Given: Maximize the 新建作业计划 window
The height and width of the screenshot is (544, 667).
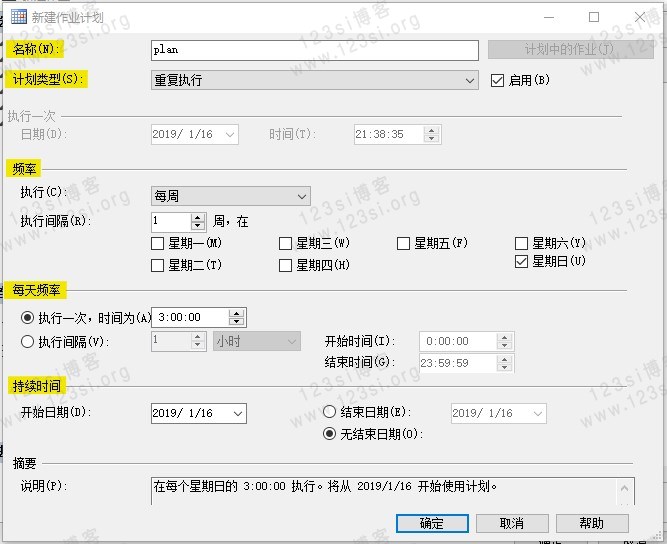Looking at the screenshot, I should [594, 17].
